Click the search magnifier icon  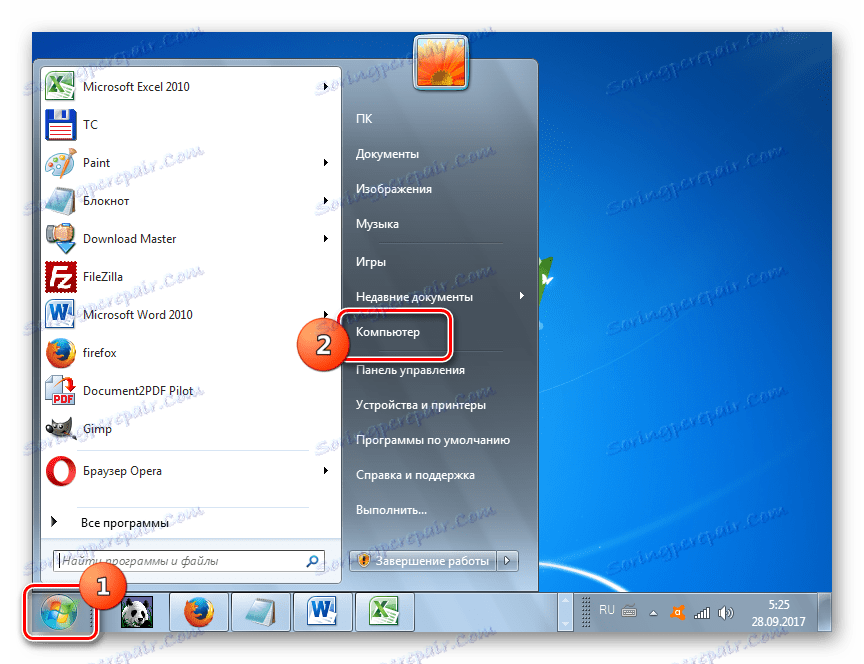(x=312, y=561)
